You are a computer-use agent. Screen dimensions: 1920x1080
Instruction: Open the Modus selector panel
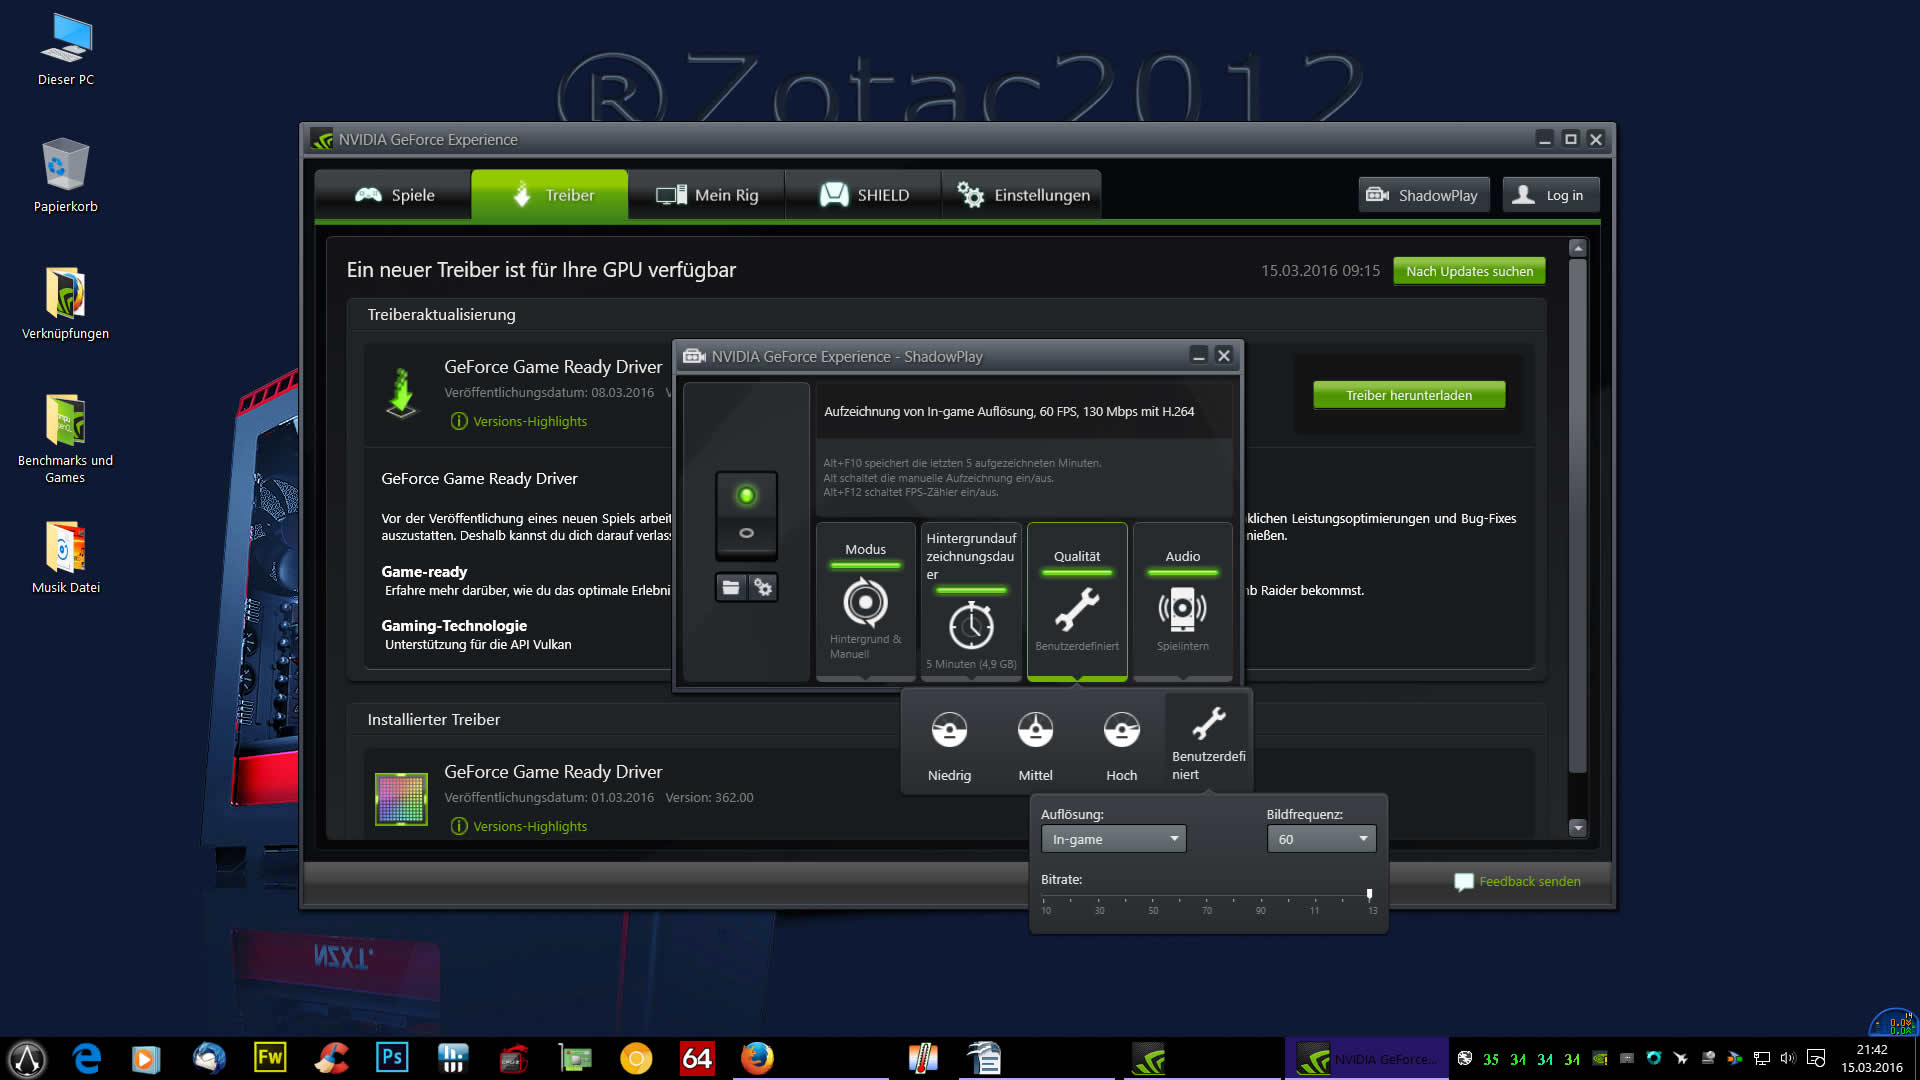click(865, 600)
